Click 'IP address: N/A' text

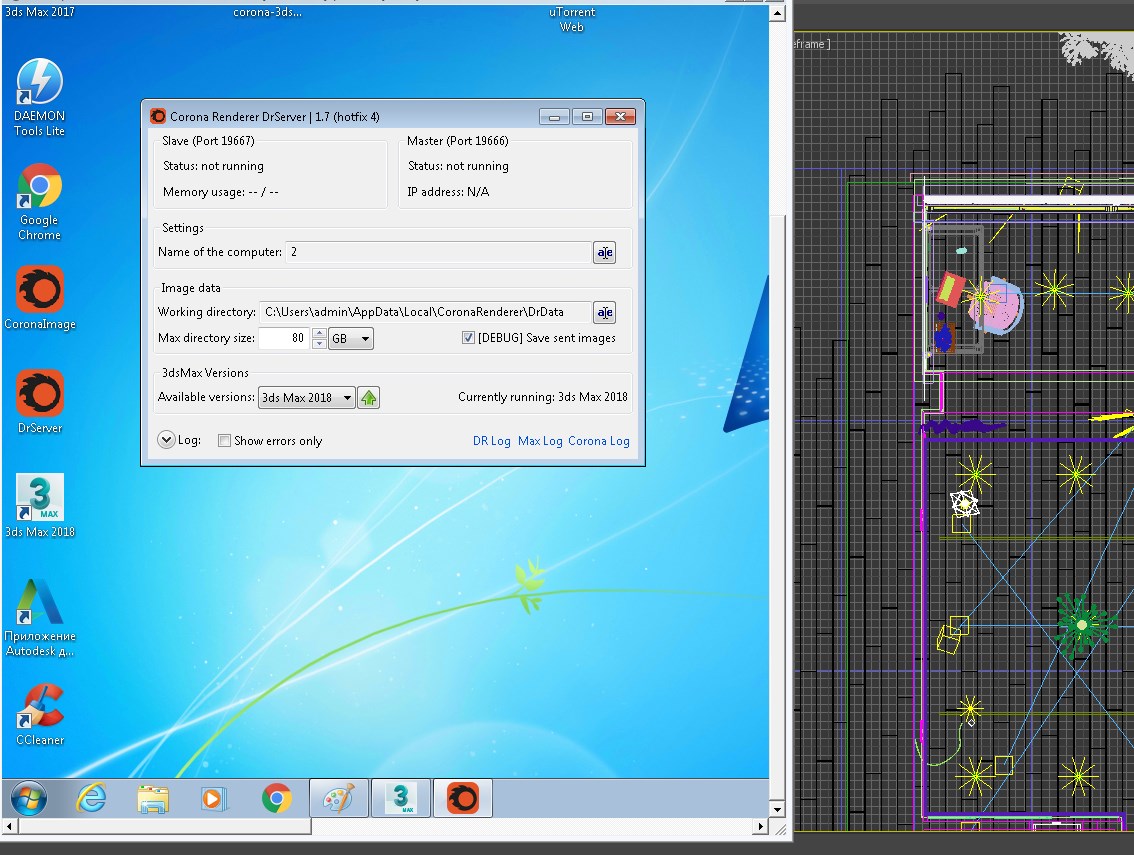click(448, 192)
